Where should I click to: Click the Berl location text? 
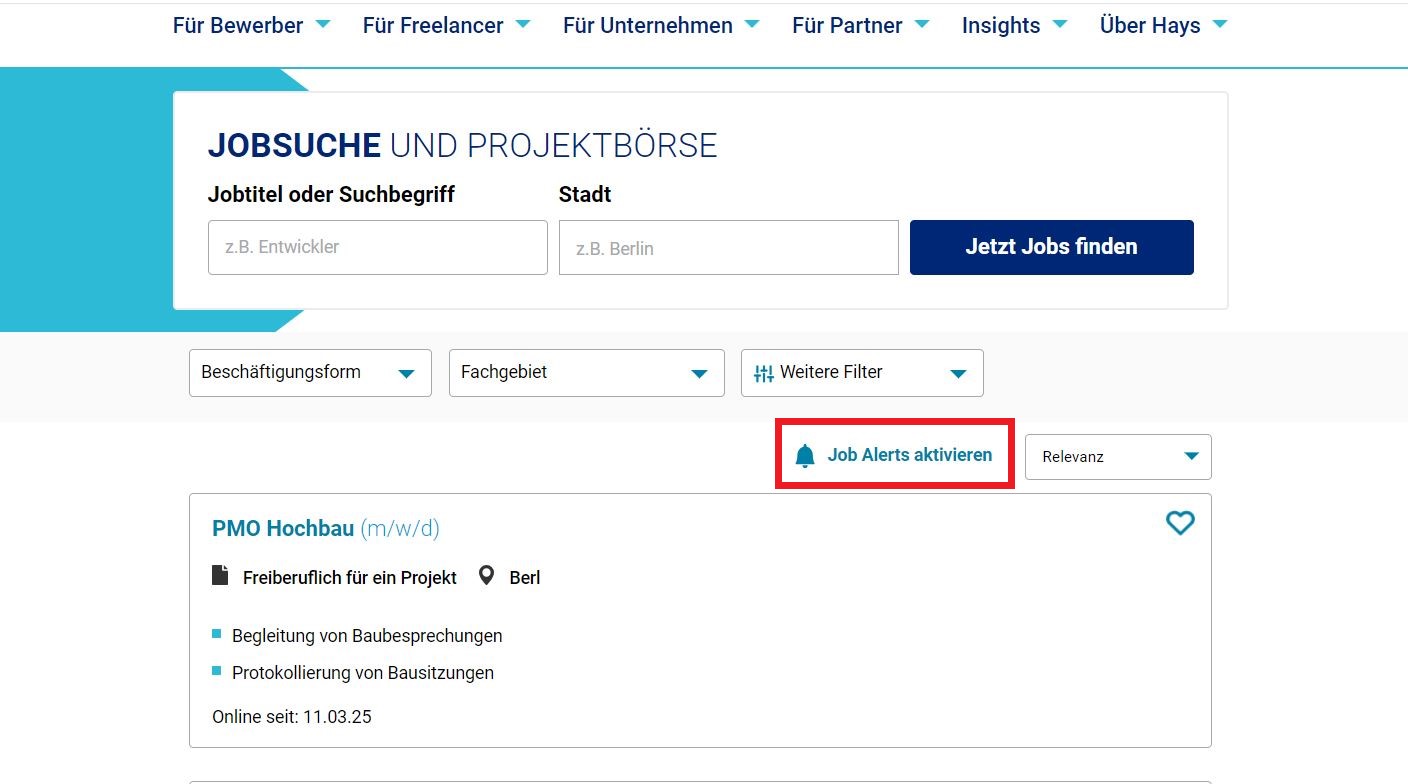click(525, 578)
